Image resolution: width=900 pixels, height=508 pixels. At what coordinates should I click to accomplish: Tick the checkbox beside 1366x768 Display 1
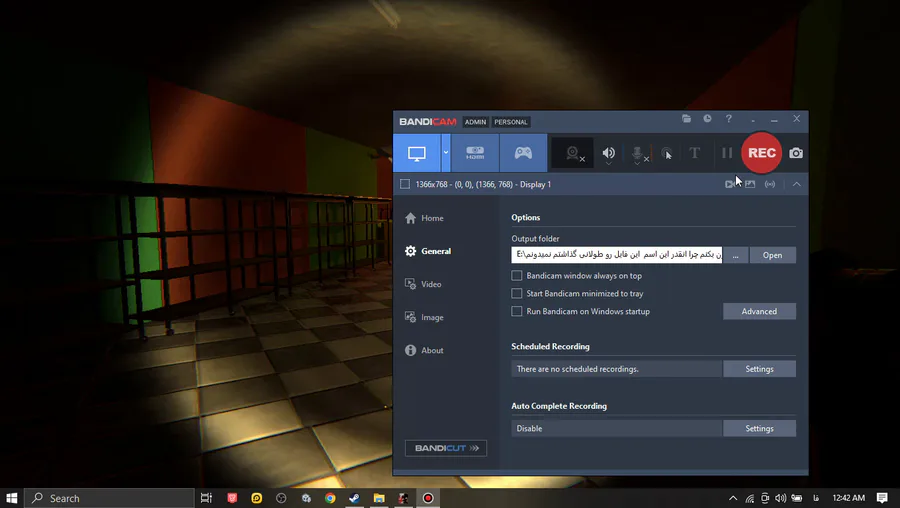pyautogui.click(x=405, y=184)
